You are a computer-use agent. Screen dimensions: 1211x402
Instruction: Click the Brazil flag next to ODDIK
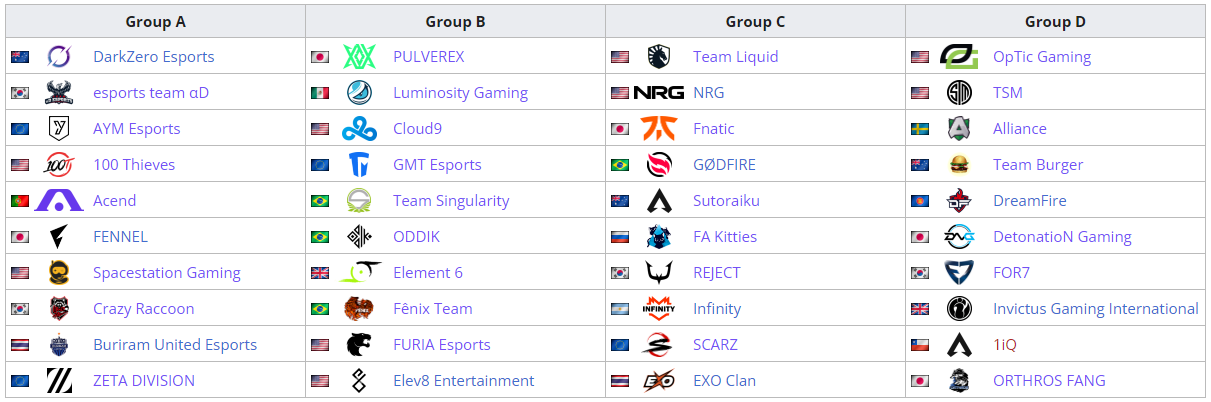pyautogui.click(x=320, y=237)
